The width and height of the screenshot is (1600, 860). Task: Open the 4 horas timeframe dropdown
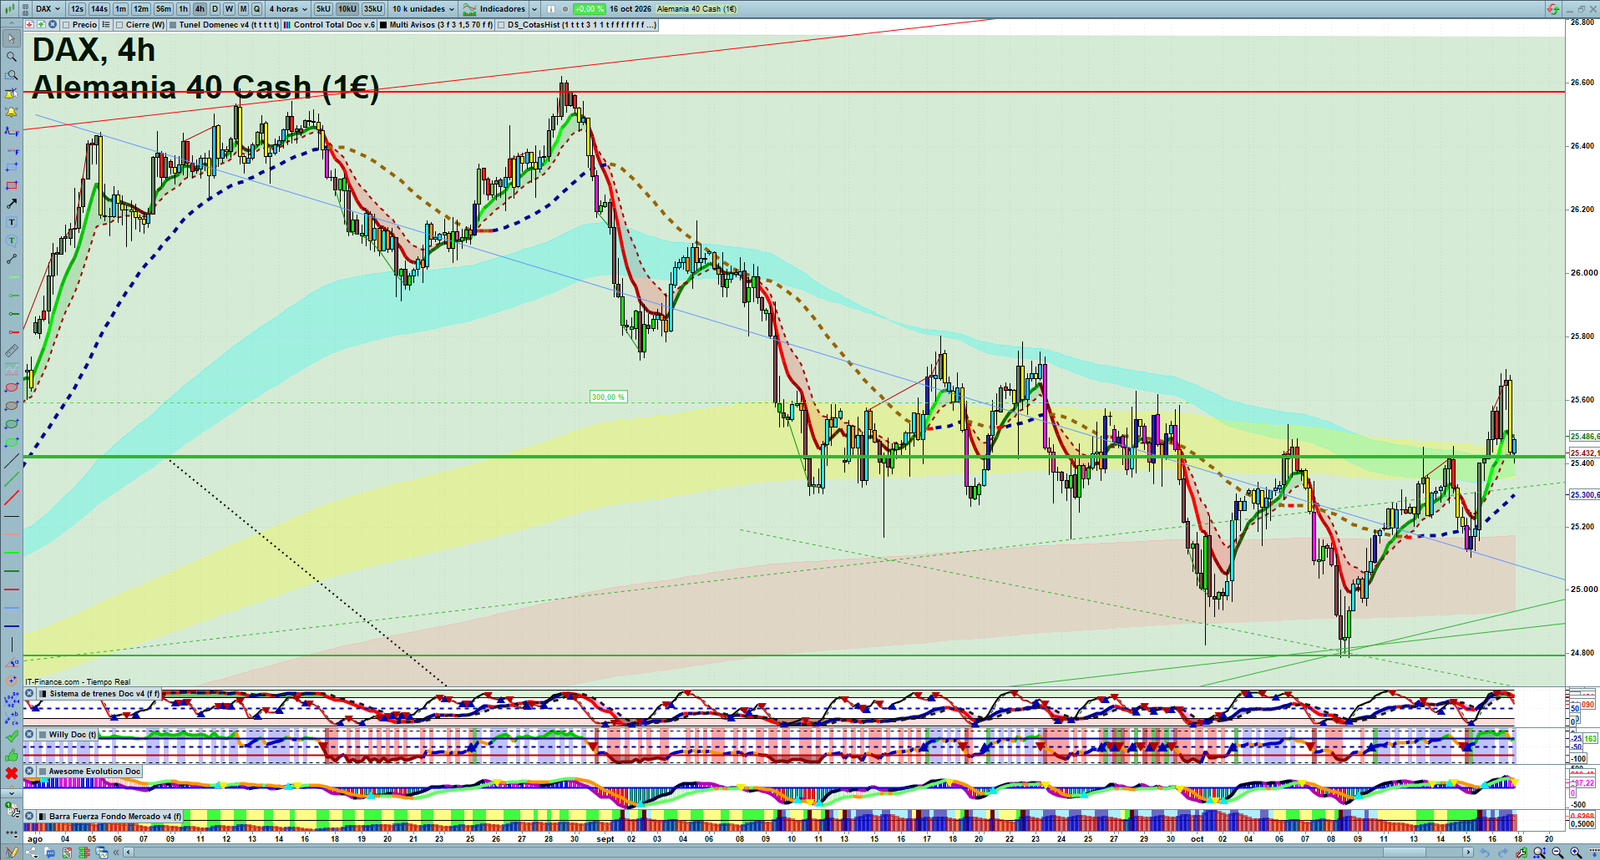coord(287,9)
